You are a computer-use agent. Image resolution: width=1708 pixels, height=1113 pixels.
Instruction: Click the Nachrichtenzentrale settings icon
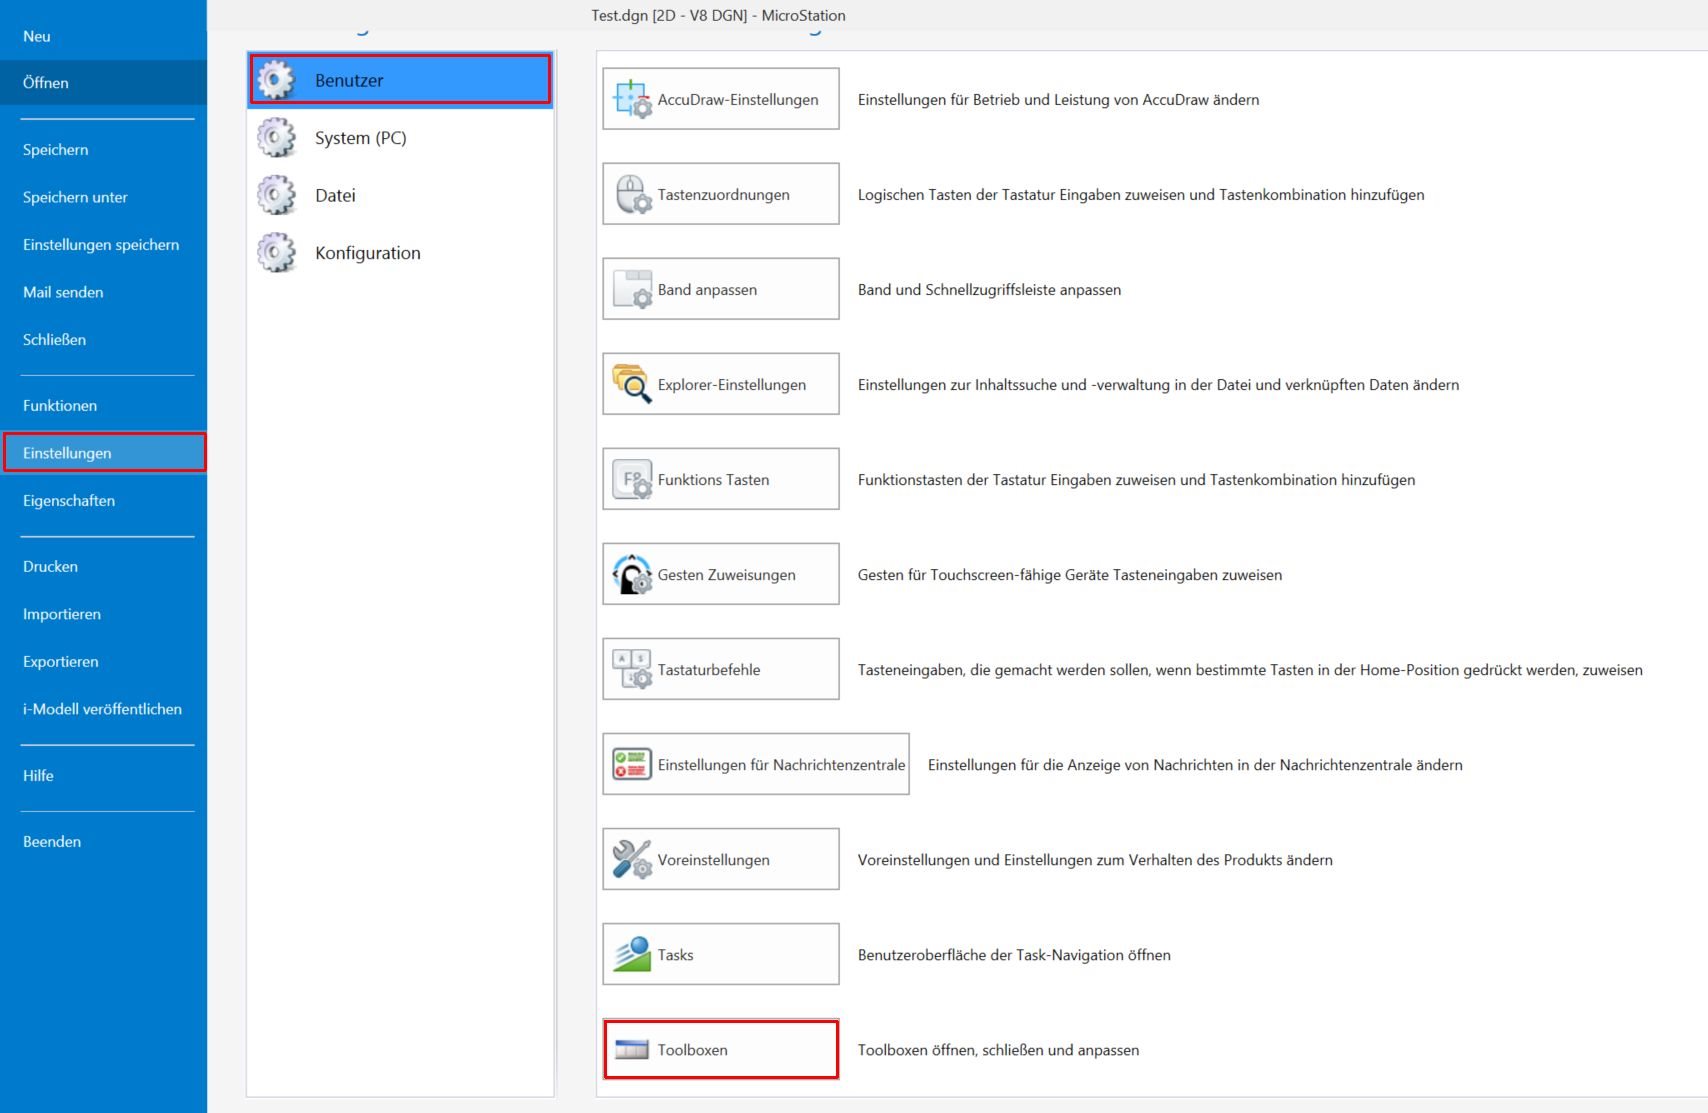click(632, 764)
